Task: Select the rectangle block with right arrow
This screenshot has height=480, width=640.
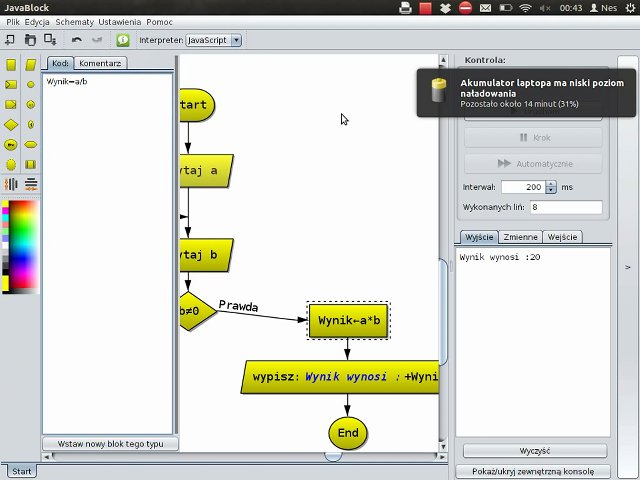Action: pyautogui.click(x=11, y=104)
